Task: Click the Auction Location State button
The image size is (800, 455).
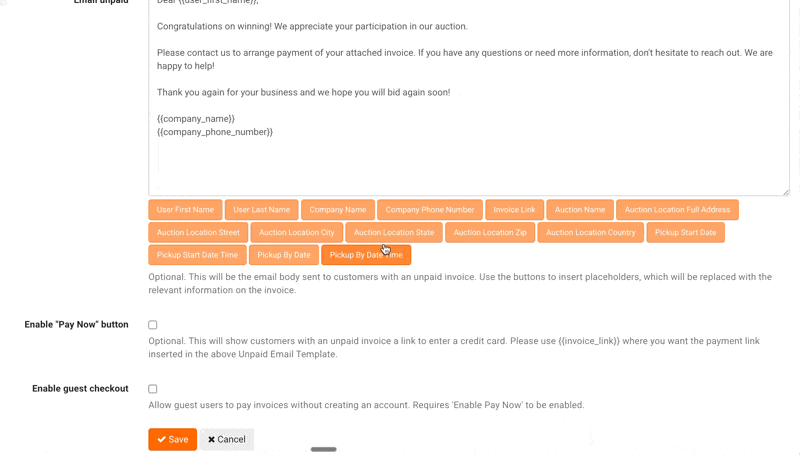Action: pyautogui.click(x=394, y=233)
